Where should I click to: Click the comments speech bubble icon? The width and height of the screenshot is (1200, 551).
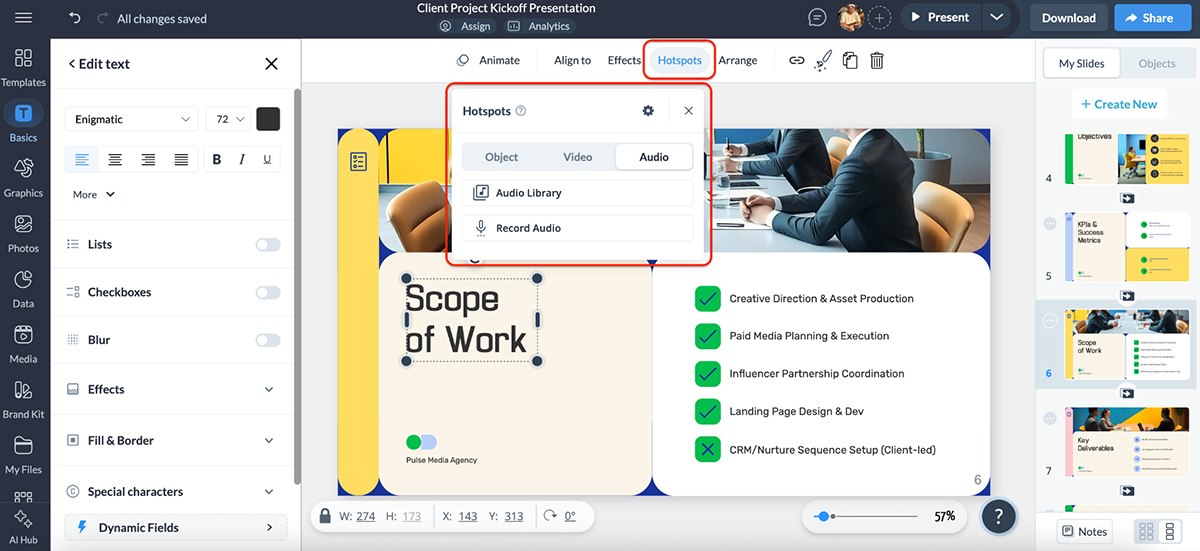[x=817, y=18]
